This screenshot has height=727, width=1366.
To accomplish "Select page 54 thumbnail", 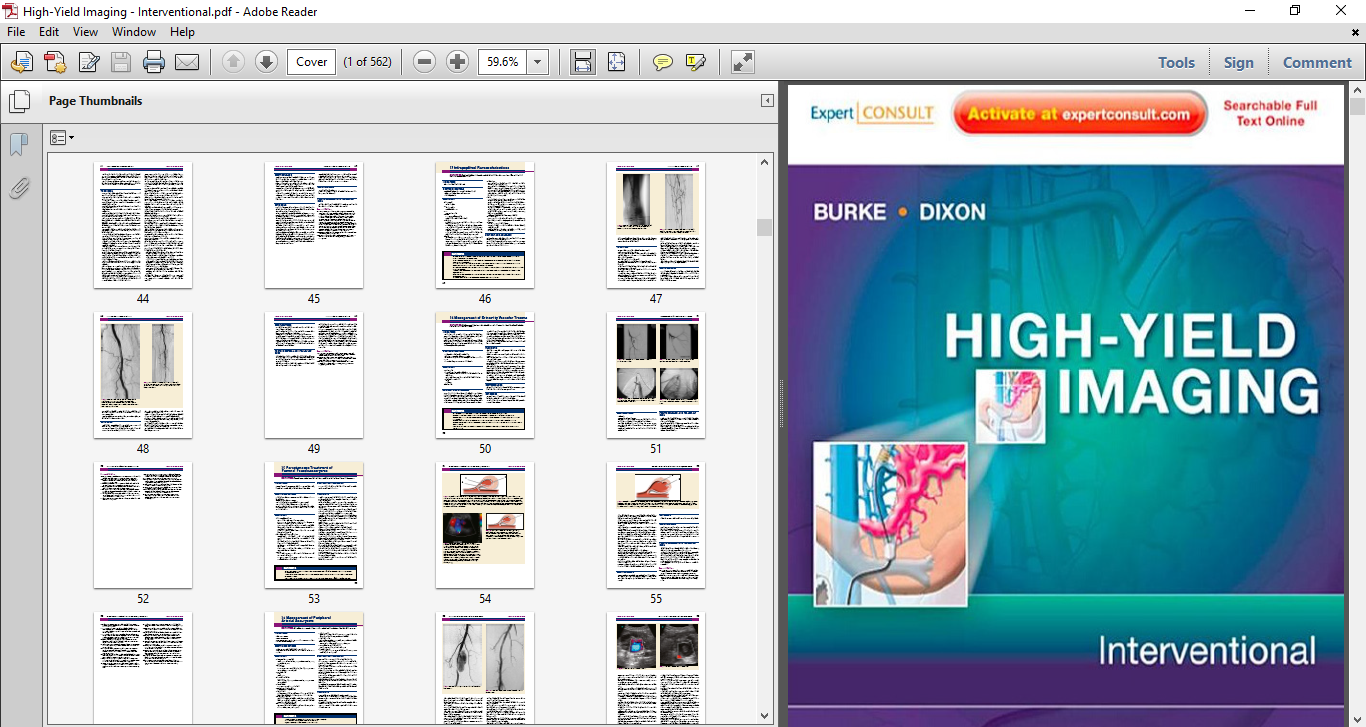I will point(485,525).
